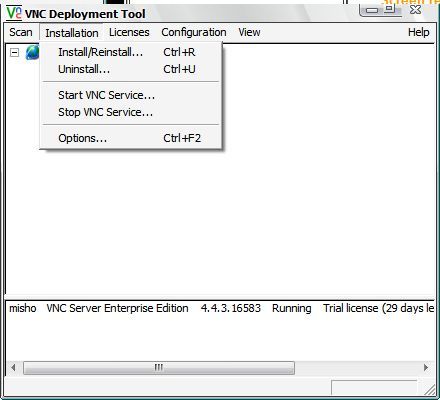Open Options... from the Installation menu
Image resolution: width=440 pixels, height=400 pixels.
pyautogui.click(x=131, y=138)
